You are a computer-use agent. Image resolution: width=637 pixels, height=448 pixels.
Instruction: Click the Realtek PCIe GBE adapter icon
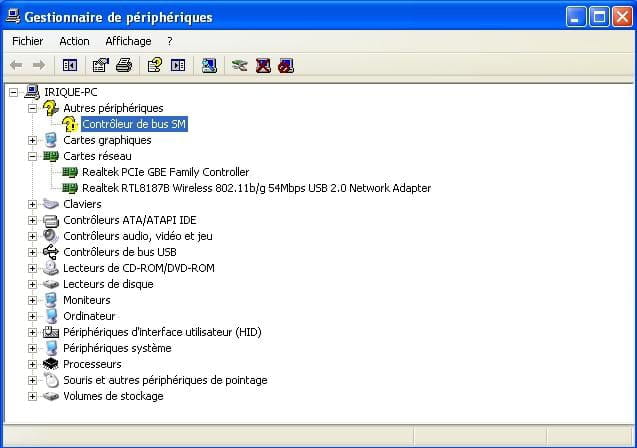[70, 172]
